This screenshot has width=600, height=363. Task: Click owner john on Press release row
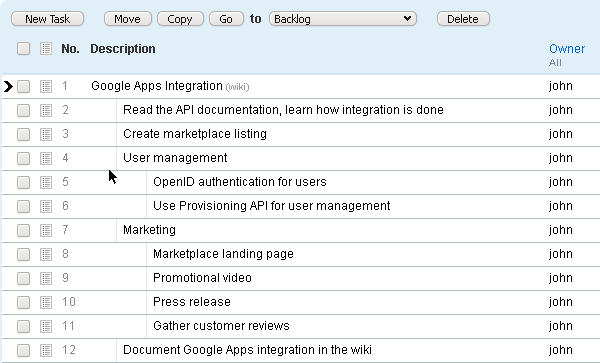click(561, 302)
